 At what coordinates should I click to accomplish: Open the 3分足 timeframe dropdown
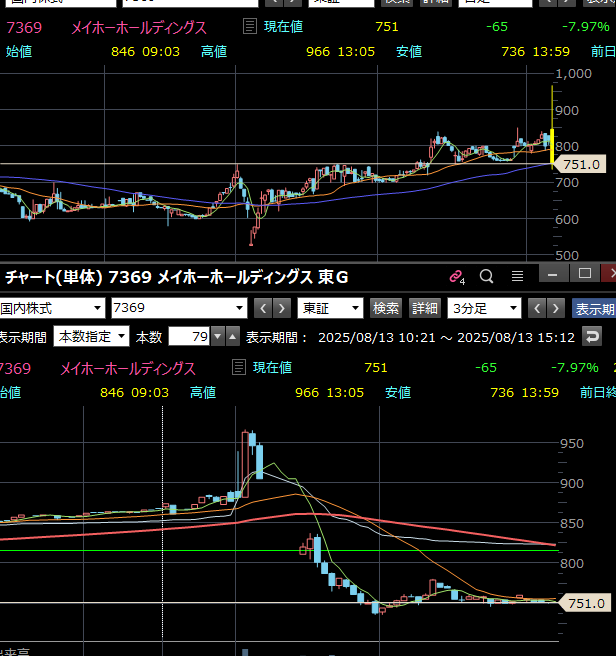pos(485,309)
